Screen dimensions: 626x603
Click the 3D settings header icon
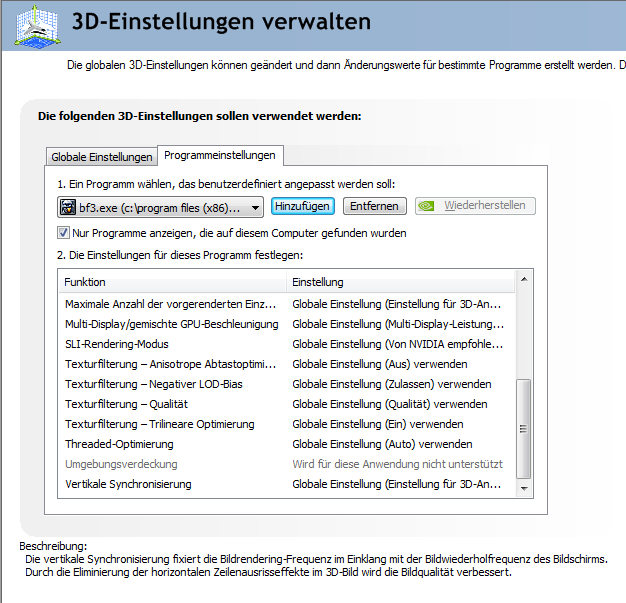[38, 26]
